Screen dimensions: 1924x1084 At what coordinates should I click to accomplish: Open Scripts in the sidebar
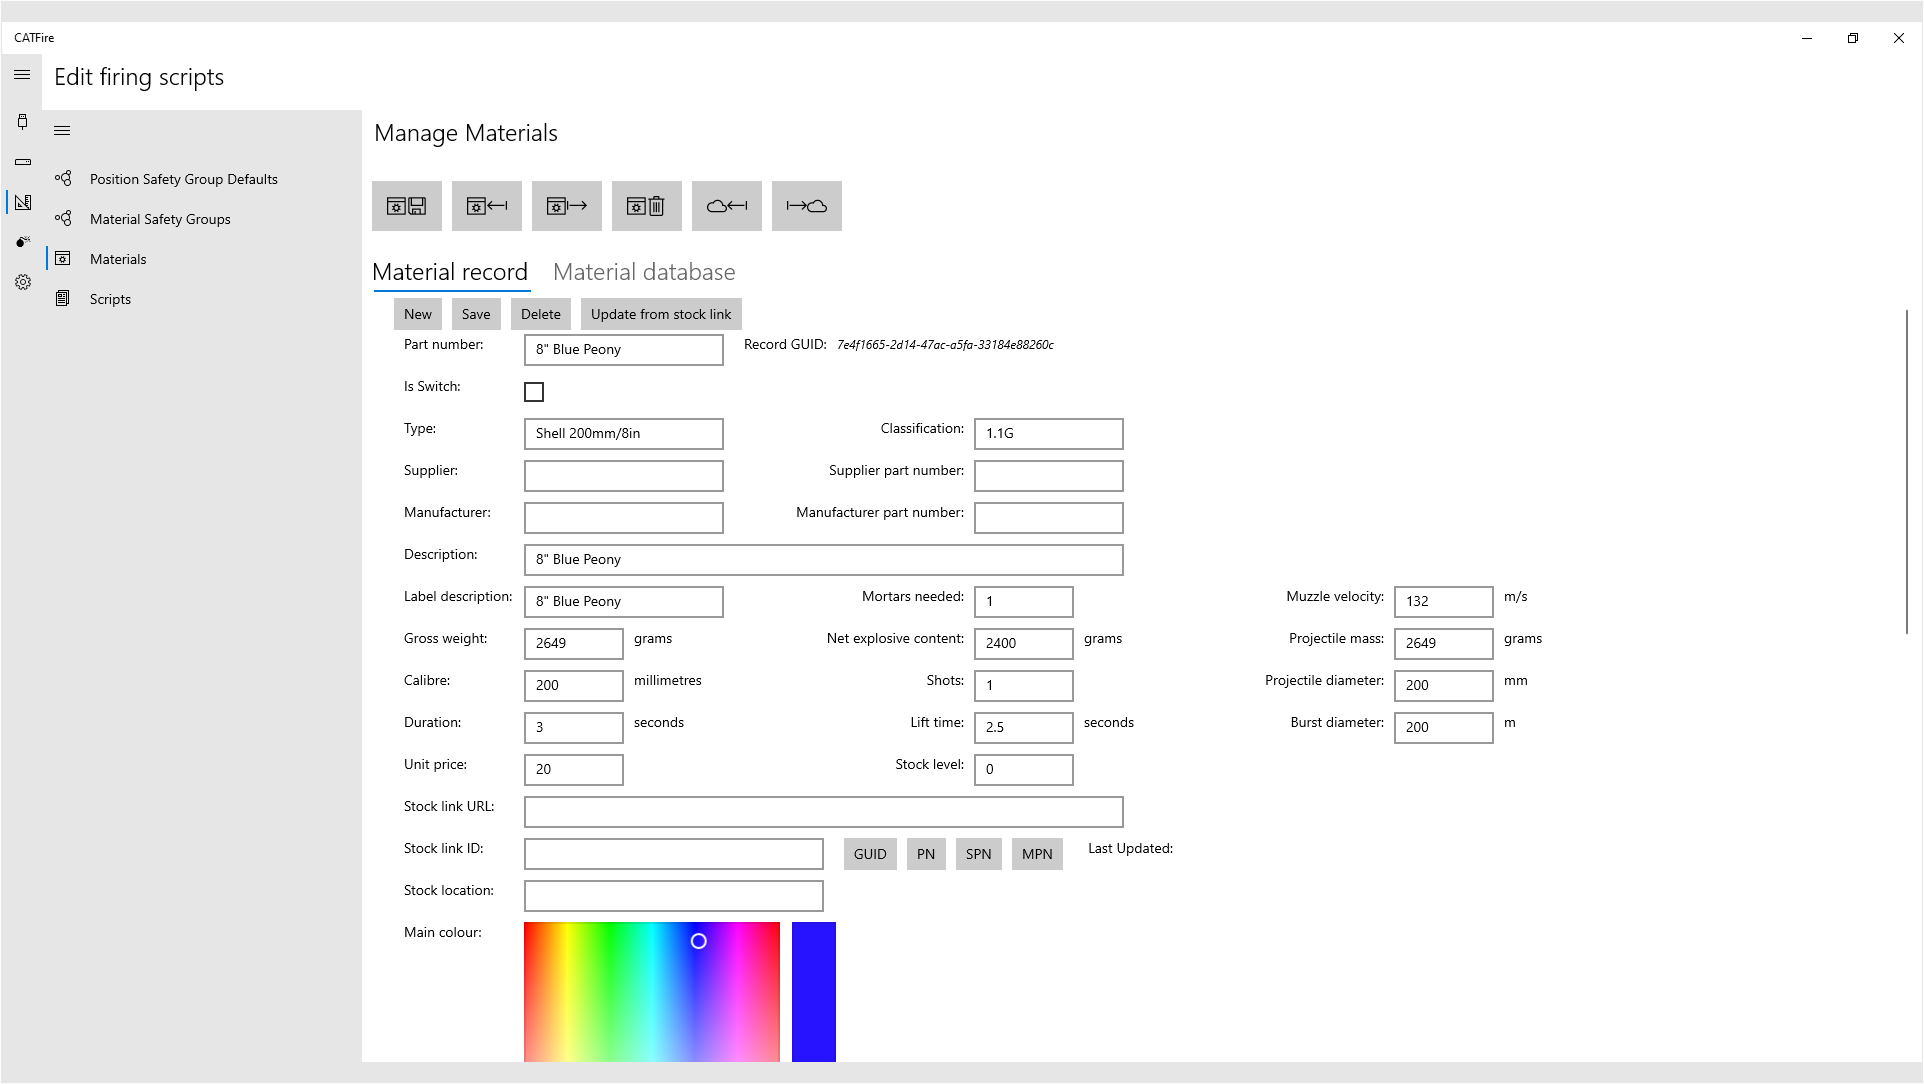point(110,299)
